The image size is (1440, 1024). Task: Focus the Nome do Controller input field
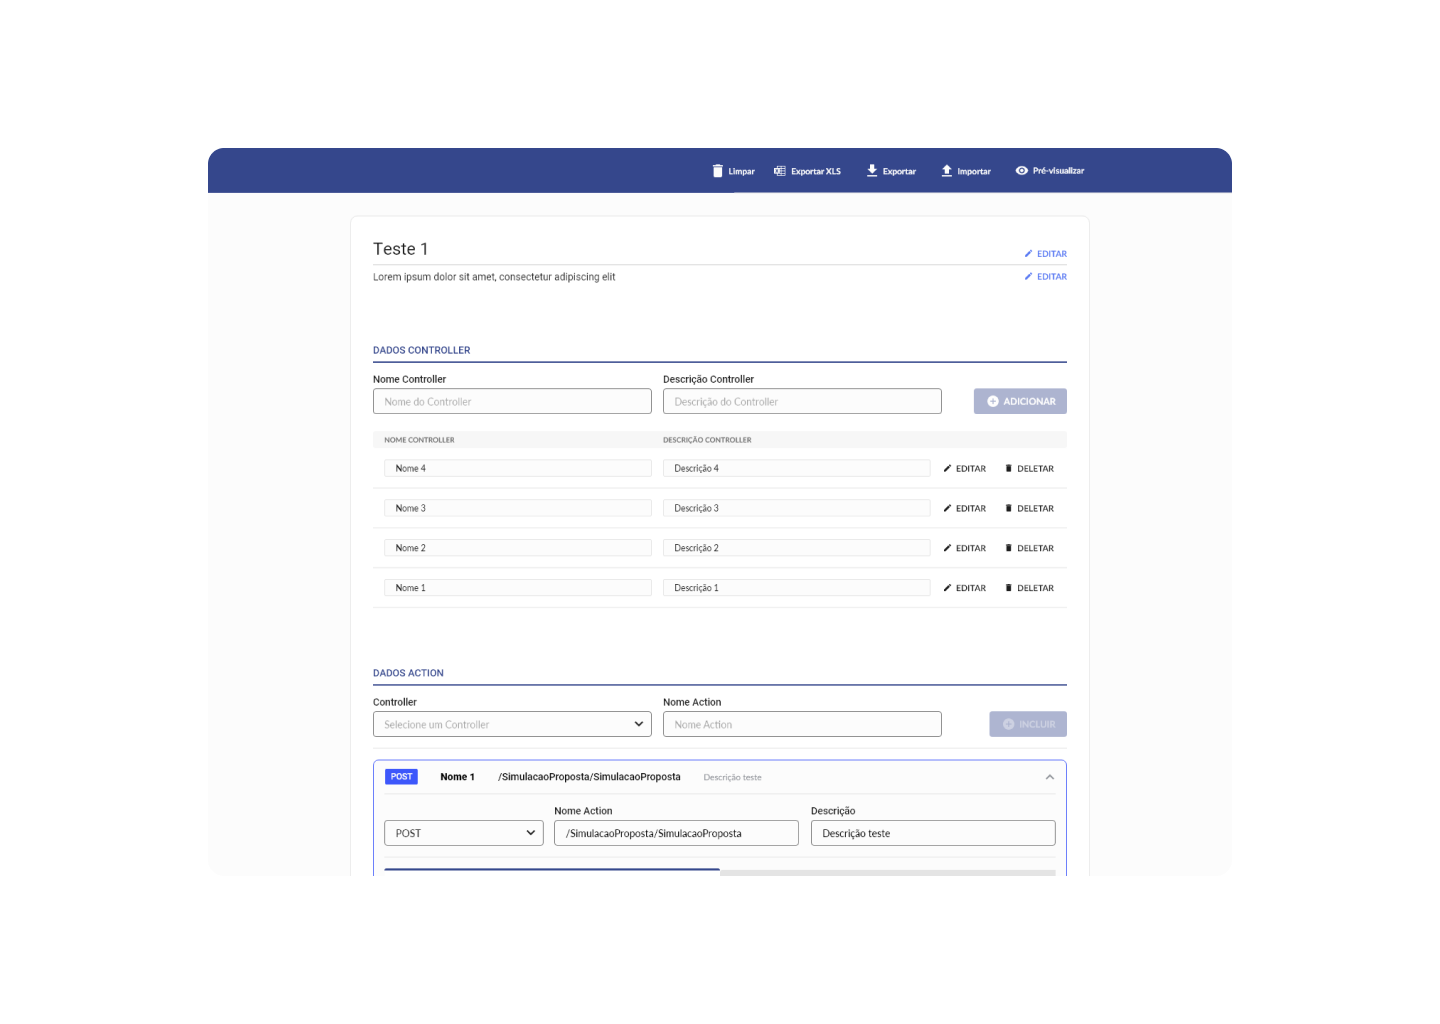pyautogui.click(x=512, y=402)
